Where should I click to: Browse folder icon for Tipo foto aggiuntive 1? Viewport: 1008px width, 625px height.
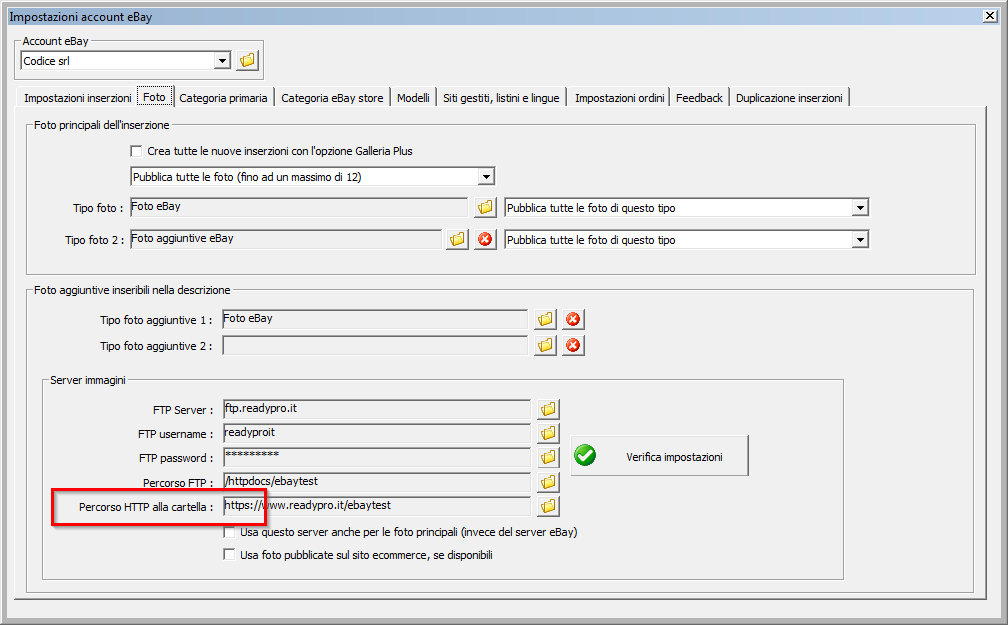click(x=545, y=319)
